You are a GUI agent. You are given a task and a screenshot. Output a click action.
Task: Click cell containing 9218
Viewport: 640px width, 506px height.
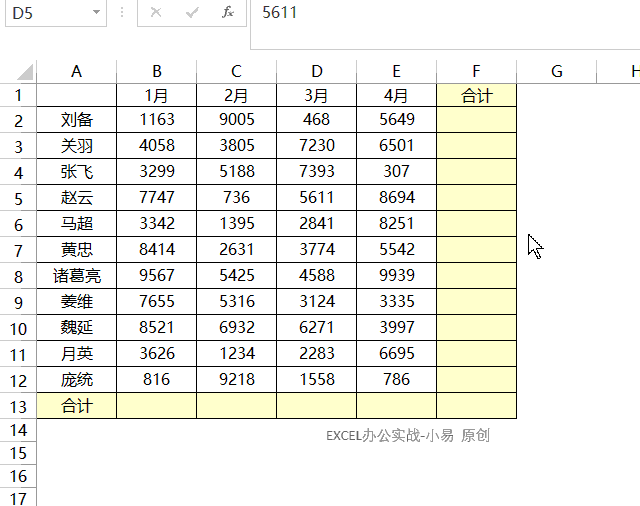(x=236, y=380)
